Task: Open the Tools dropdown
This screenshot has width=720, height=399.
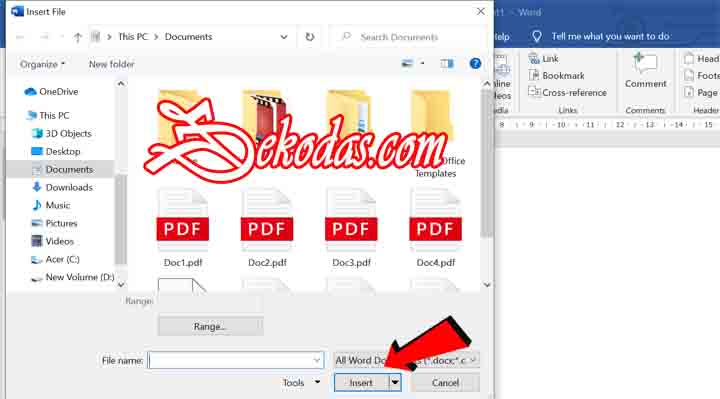Action: point(301,382)
